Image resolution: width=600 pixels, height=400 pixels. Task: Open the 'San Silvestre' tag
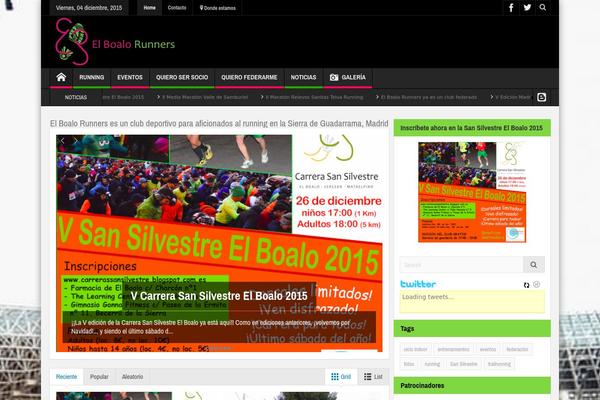[x=463, y=364]
